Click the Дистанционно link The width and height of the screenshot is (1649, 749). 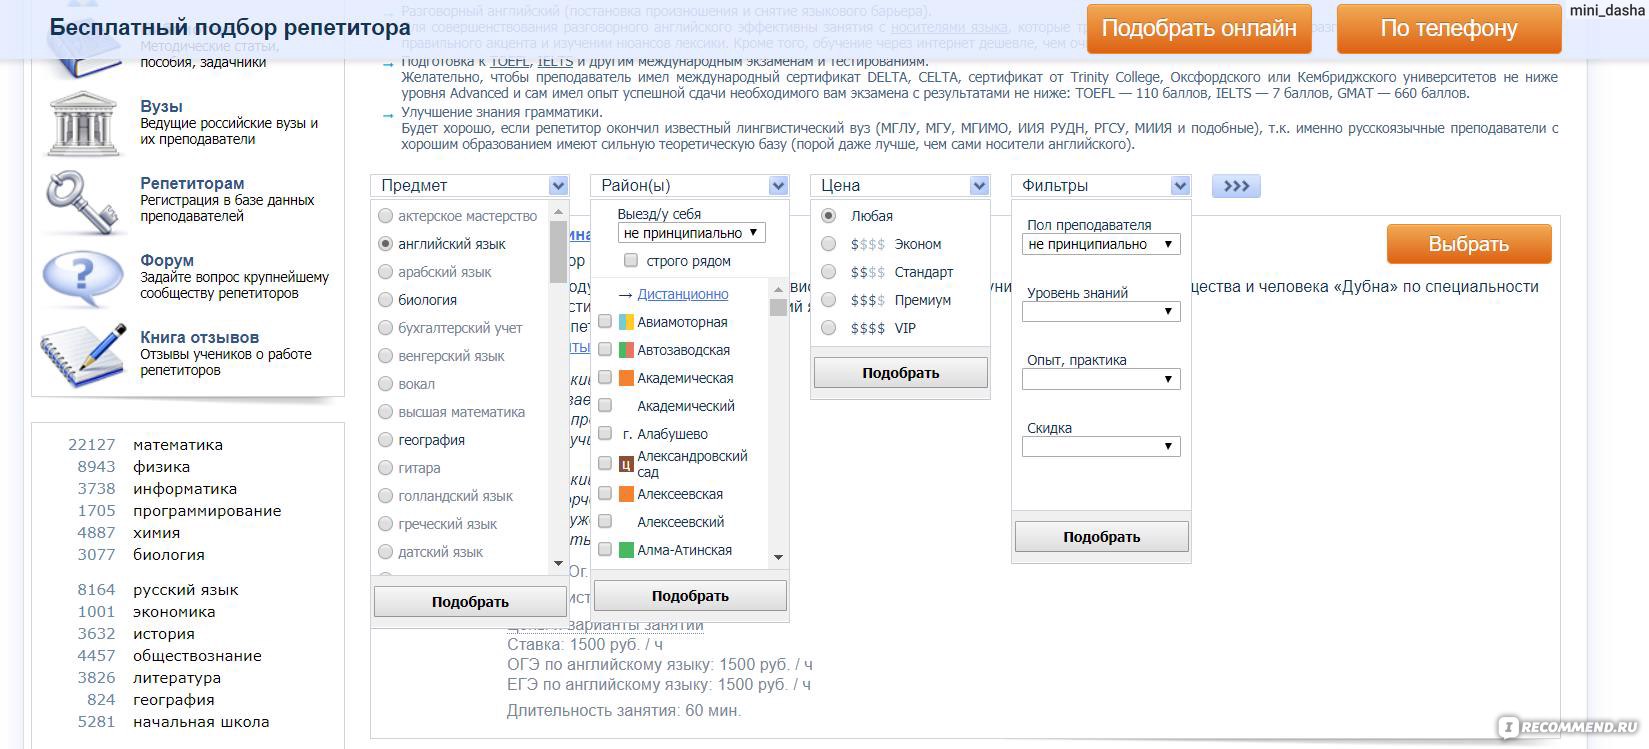tap(683, 294)
